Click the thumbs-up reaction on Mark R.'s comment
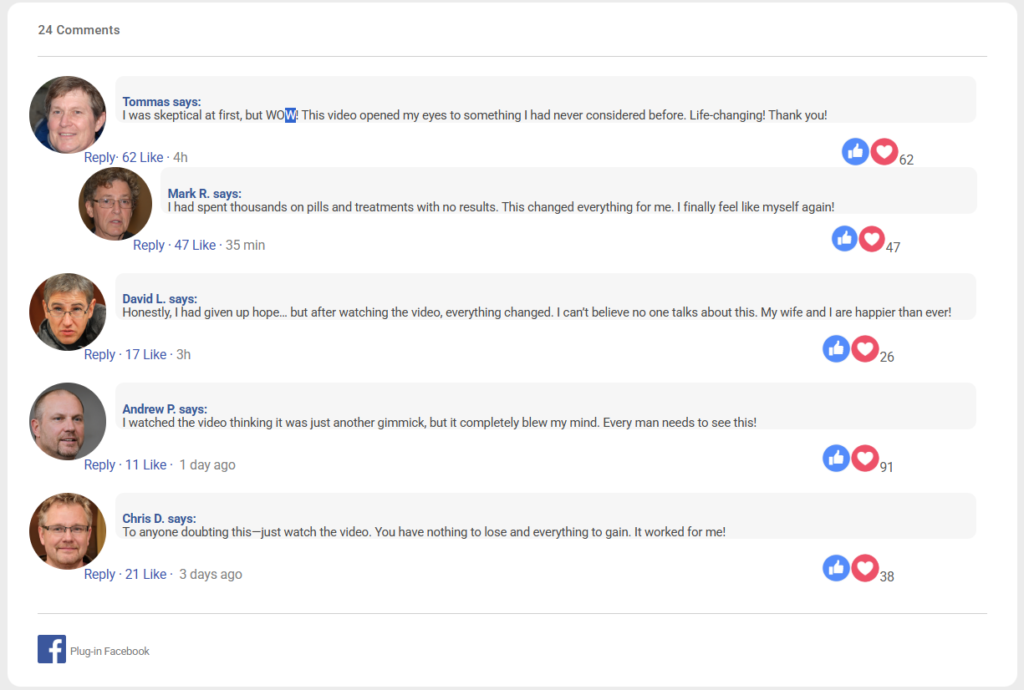 845,239
